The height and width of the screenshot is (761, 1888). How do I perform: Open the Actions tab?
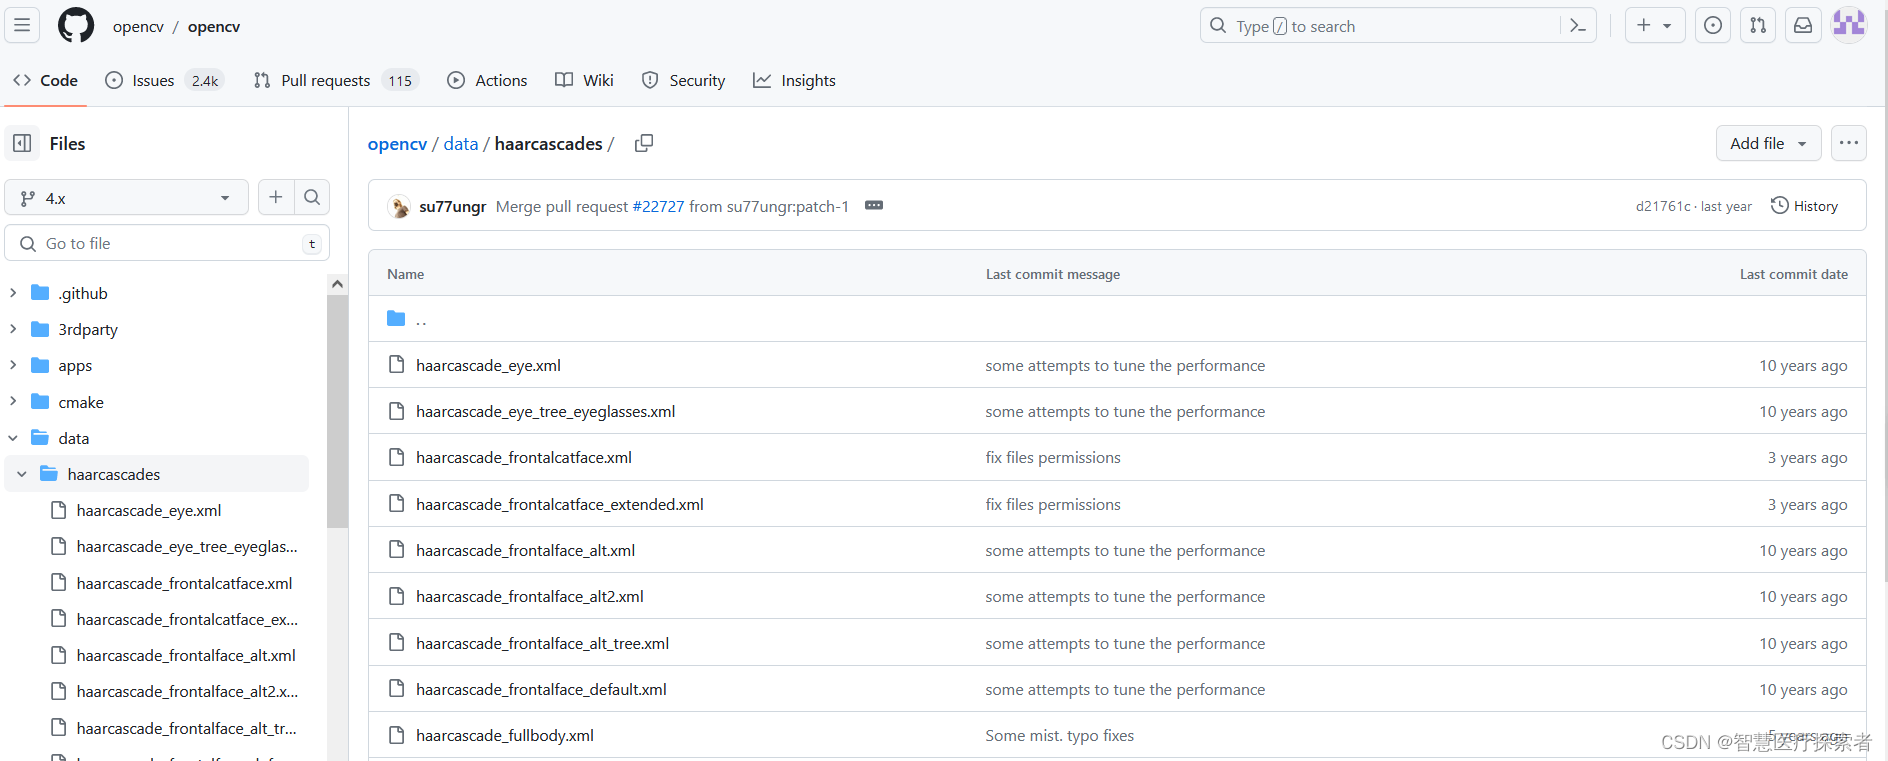coord(487,80)
